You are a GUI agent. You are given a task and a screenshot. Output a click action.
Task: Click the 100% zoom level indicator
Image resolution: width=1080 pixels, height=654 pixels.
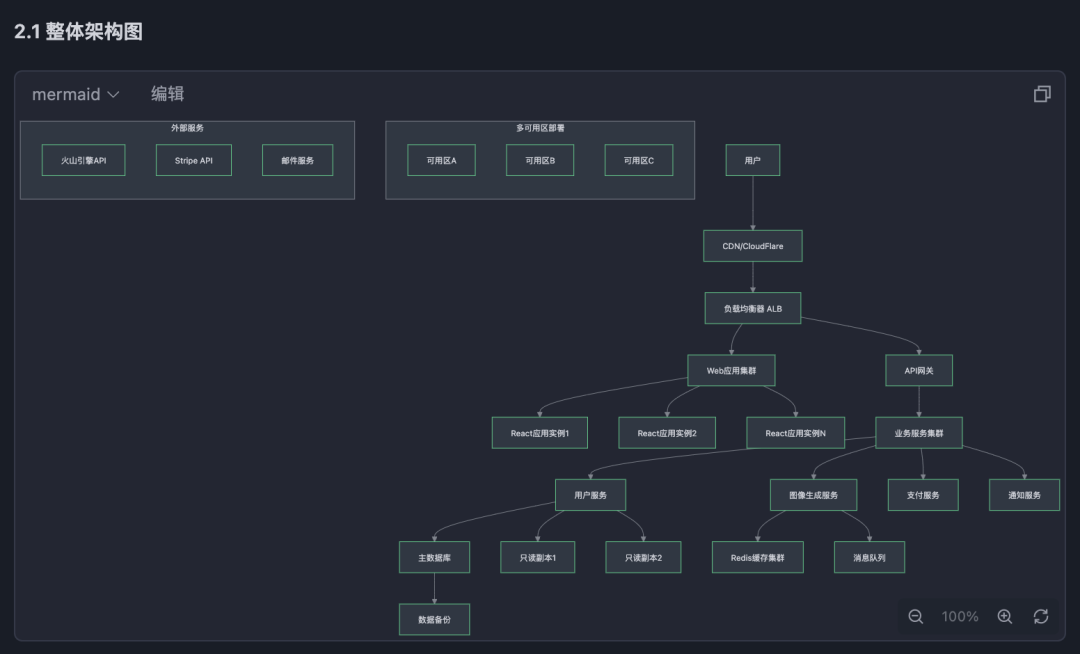960,617
